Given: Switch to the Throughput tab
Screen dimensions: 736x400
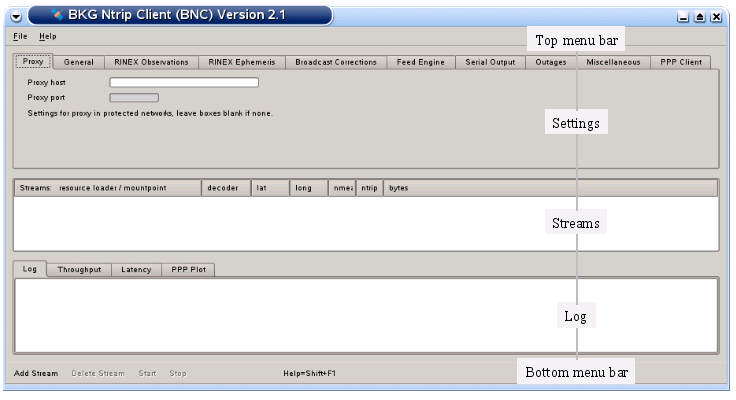Looking at the screenshot, I should pos(79,270).
